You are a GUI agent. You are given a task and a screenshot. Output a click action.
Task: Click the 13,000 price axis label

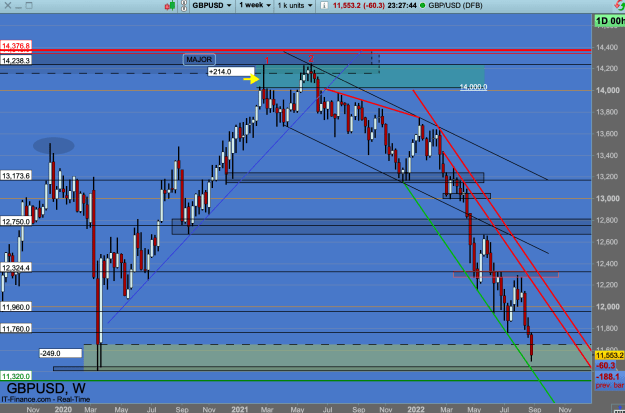coord(607,199)
